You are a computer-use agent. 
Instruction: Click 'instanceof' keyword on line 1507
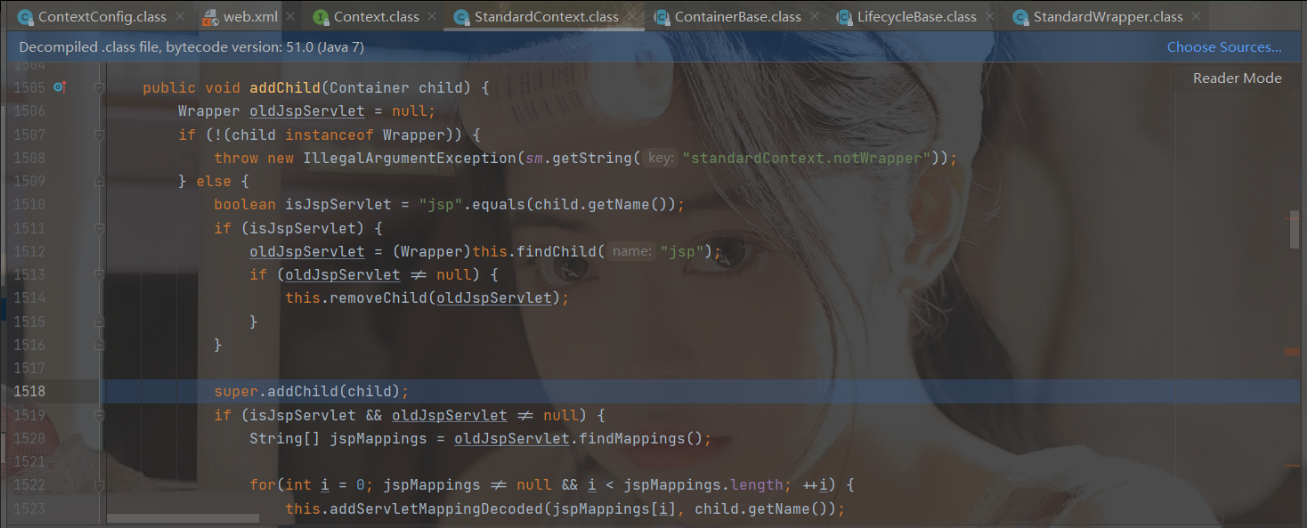click(x=329, y=134)
